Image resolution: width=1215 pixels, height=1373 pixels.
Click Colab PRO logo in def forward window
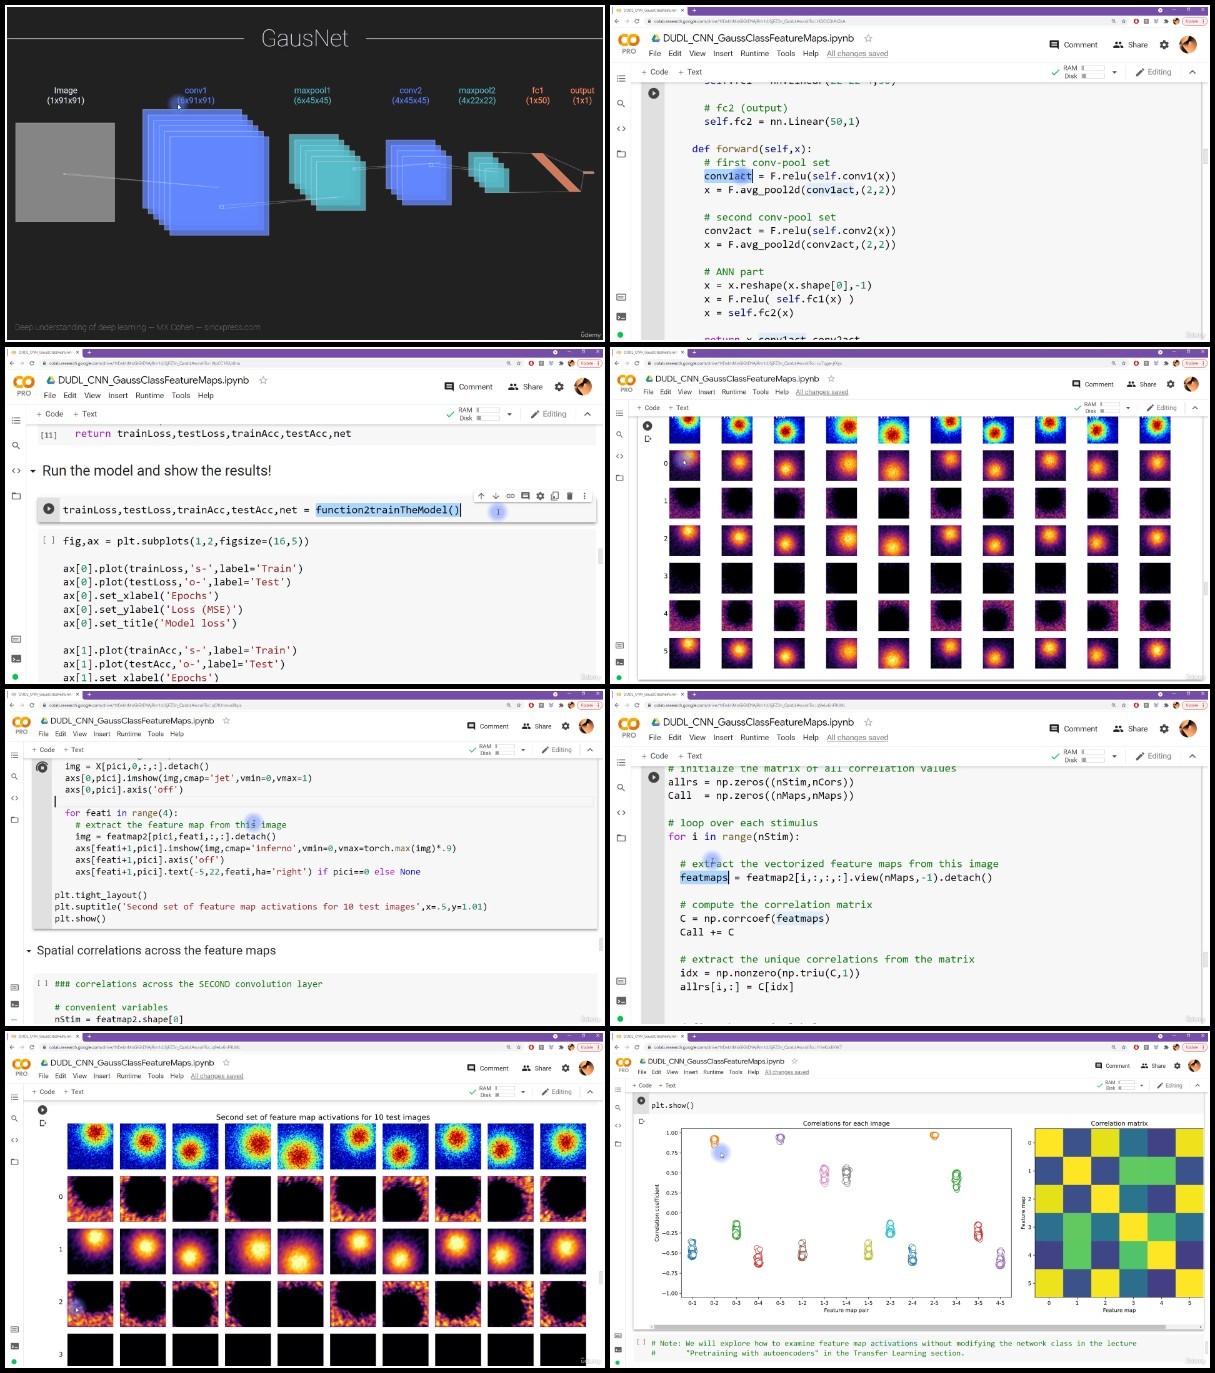629,44
